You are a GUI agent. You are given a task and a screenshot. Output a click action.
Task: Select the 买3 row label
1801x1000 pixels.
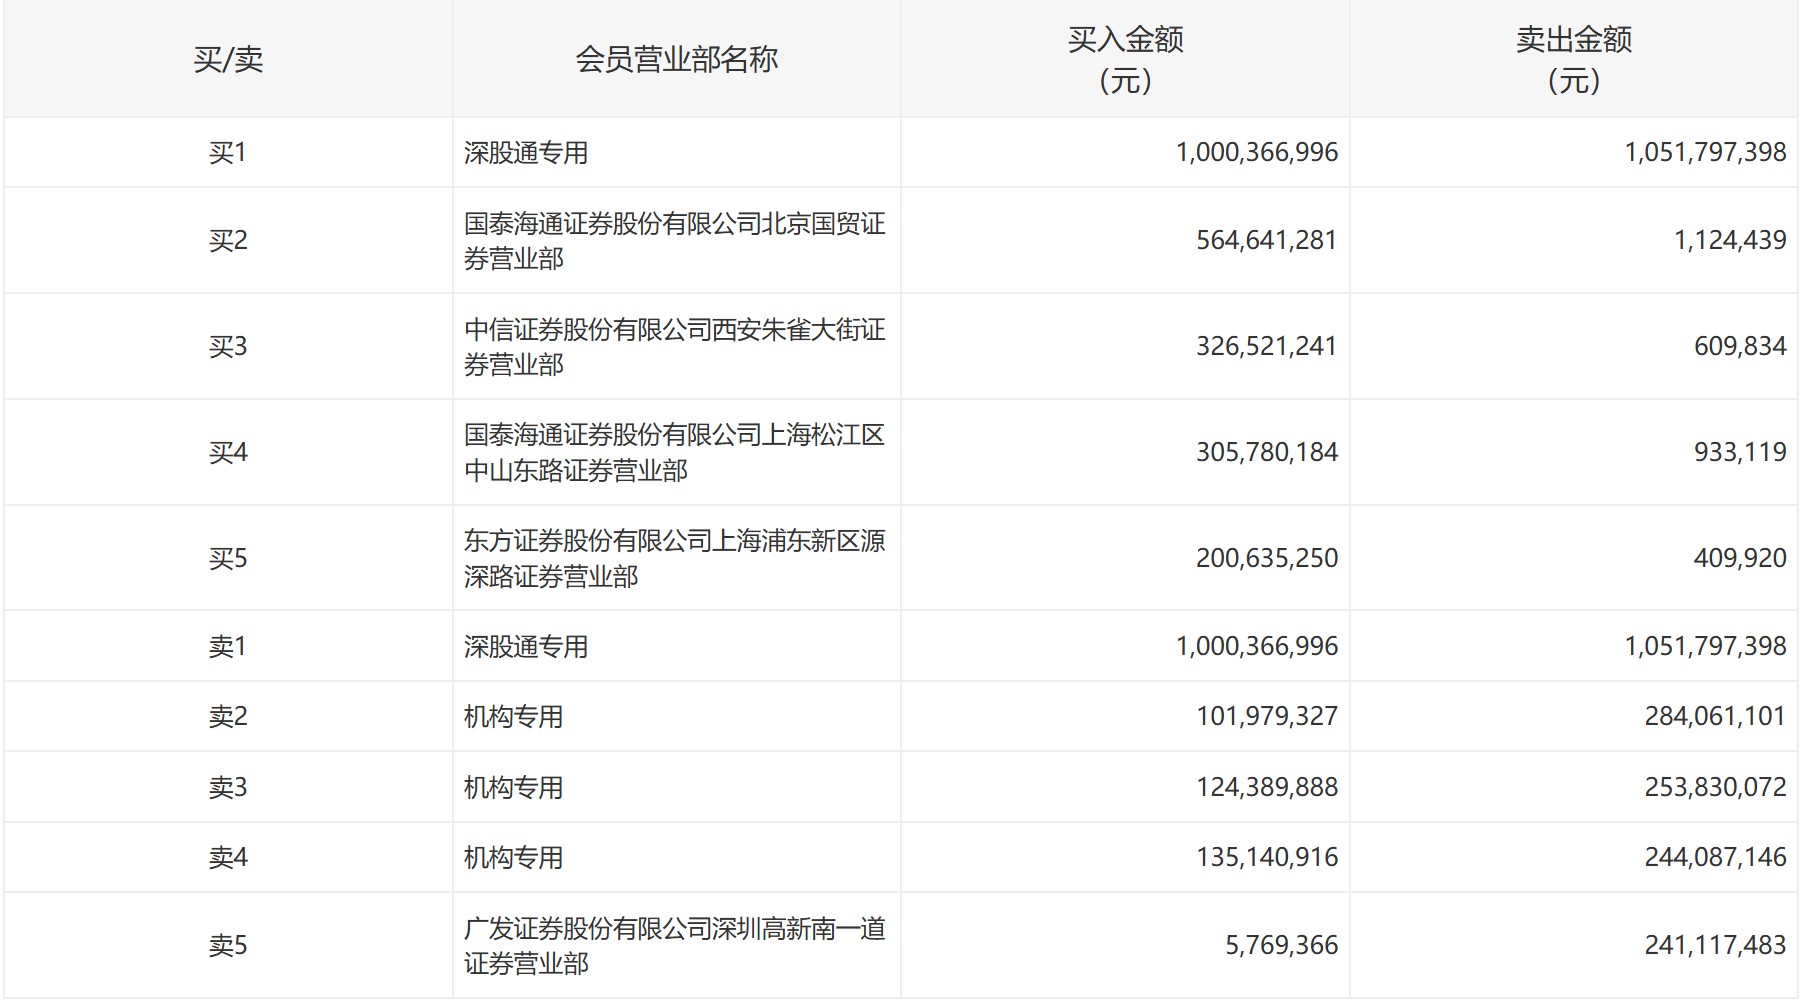(228, 346)
